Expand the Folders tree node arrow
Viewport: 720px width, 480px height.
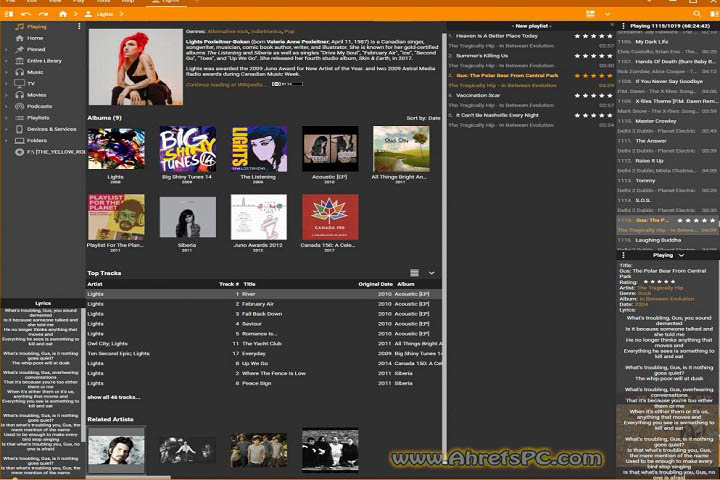click(x=6, y=141)
